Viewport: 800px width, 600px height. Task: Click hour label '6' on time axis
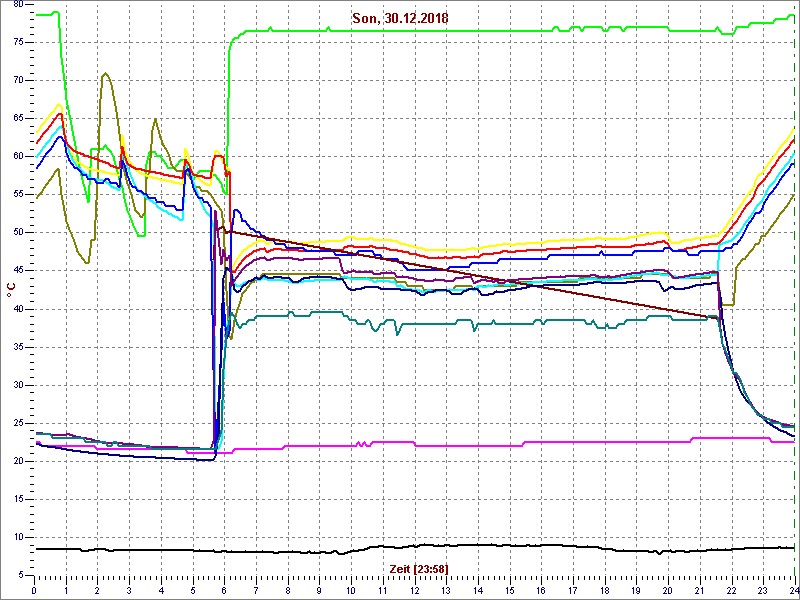(224, 590)
